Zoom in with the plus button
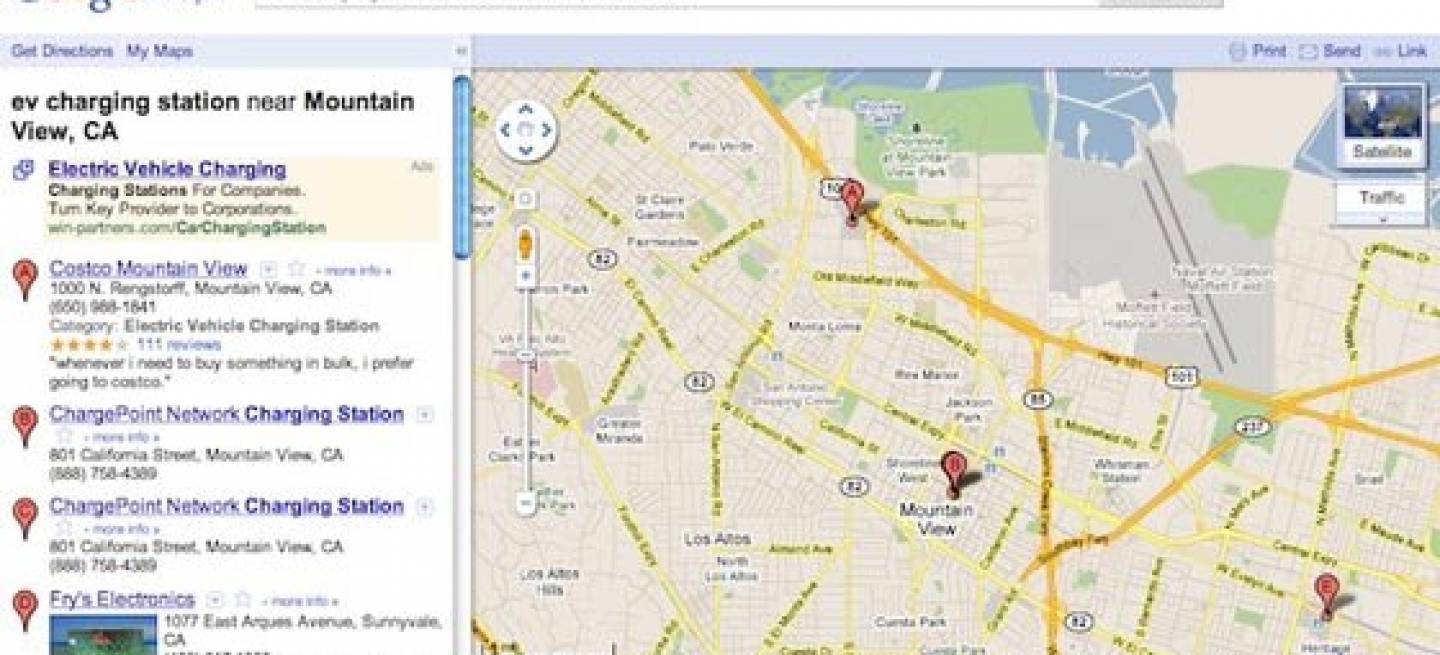 click(x=526, y=275)
